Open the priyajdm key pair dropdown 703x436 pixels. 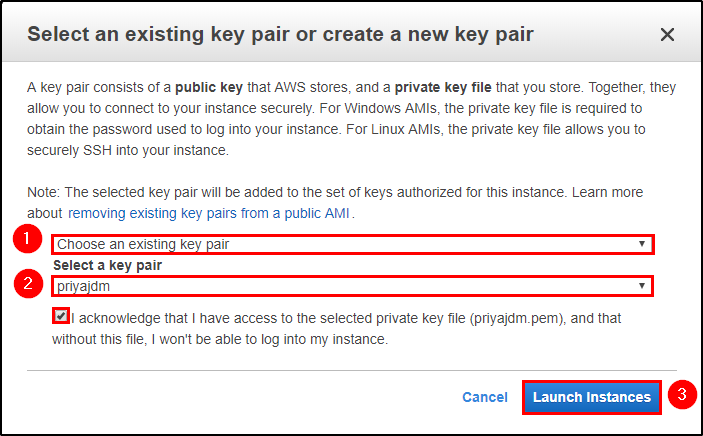pos(352,286)
